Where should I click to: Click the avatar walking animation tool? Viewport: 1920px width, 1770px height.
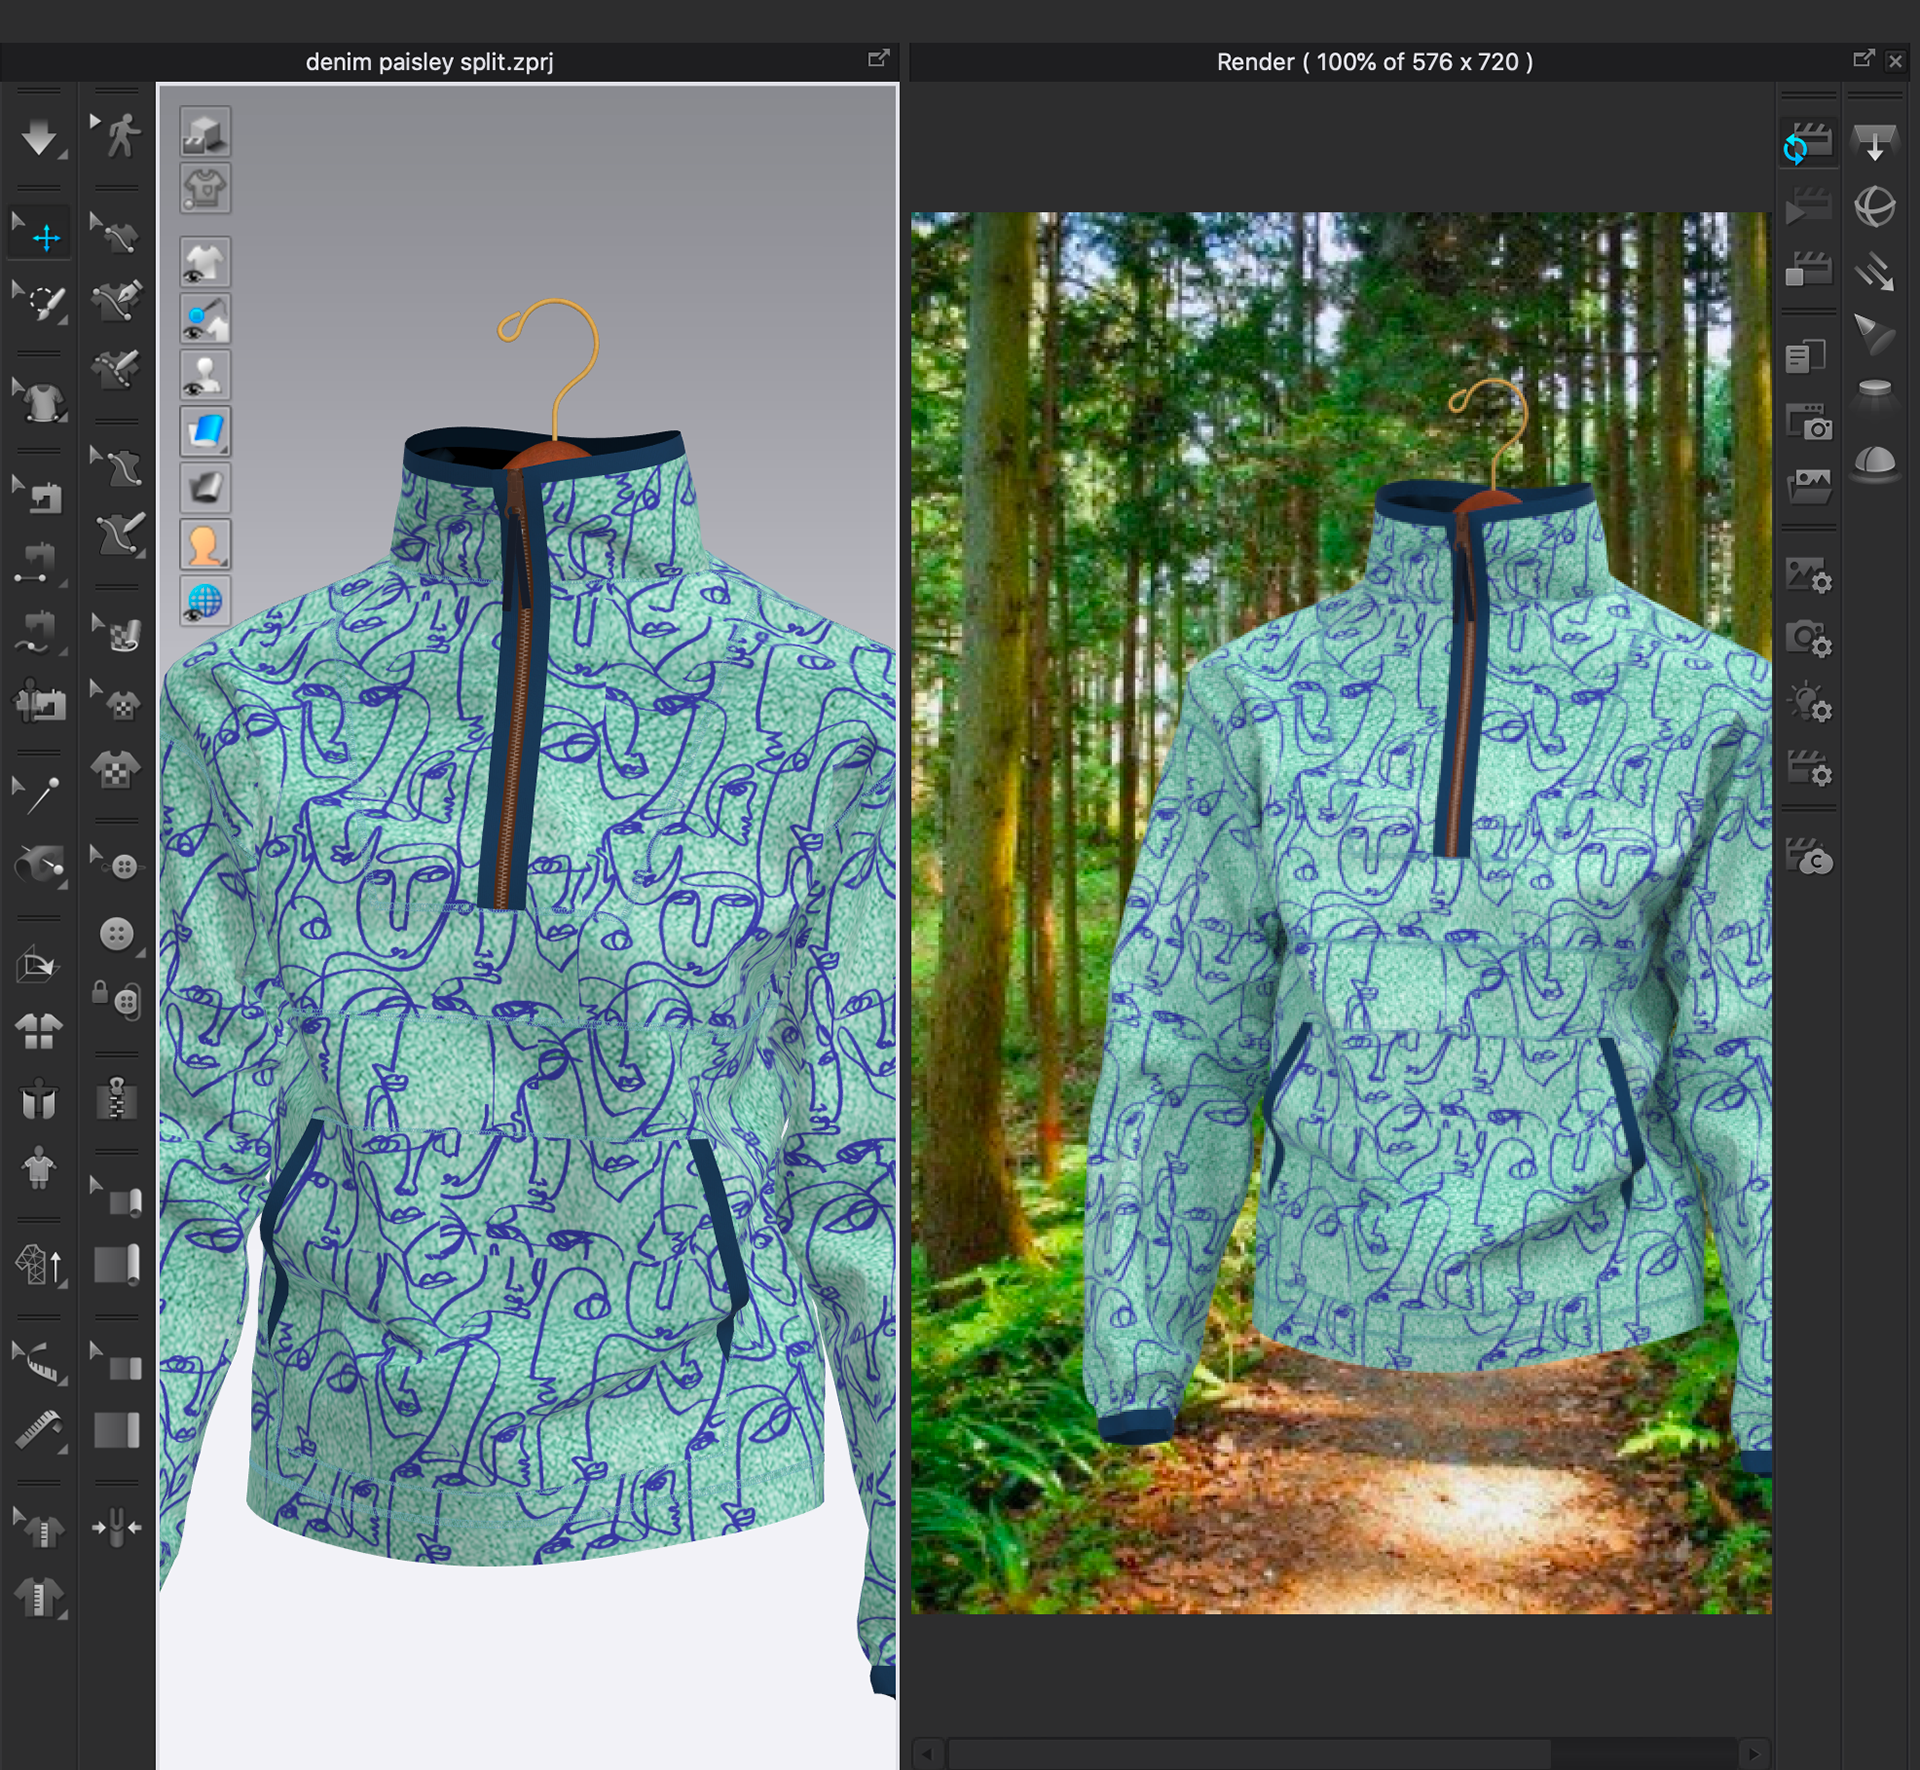tap(118, 135)
